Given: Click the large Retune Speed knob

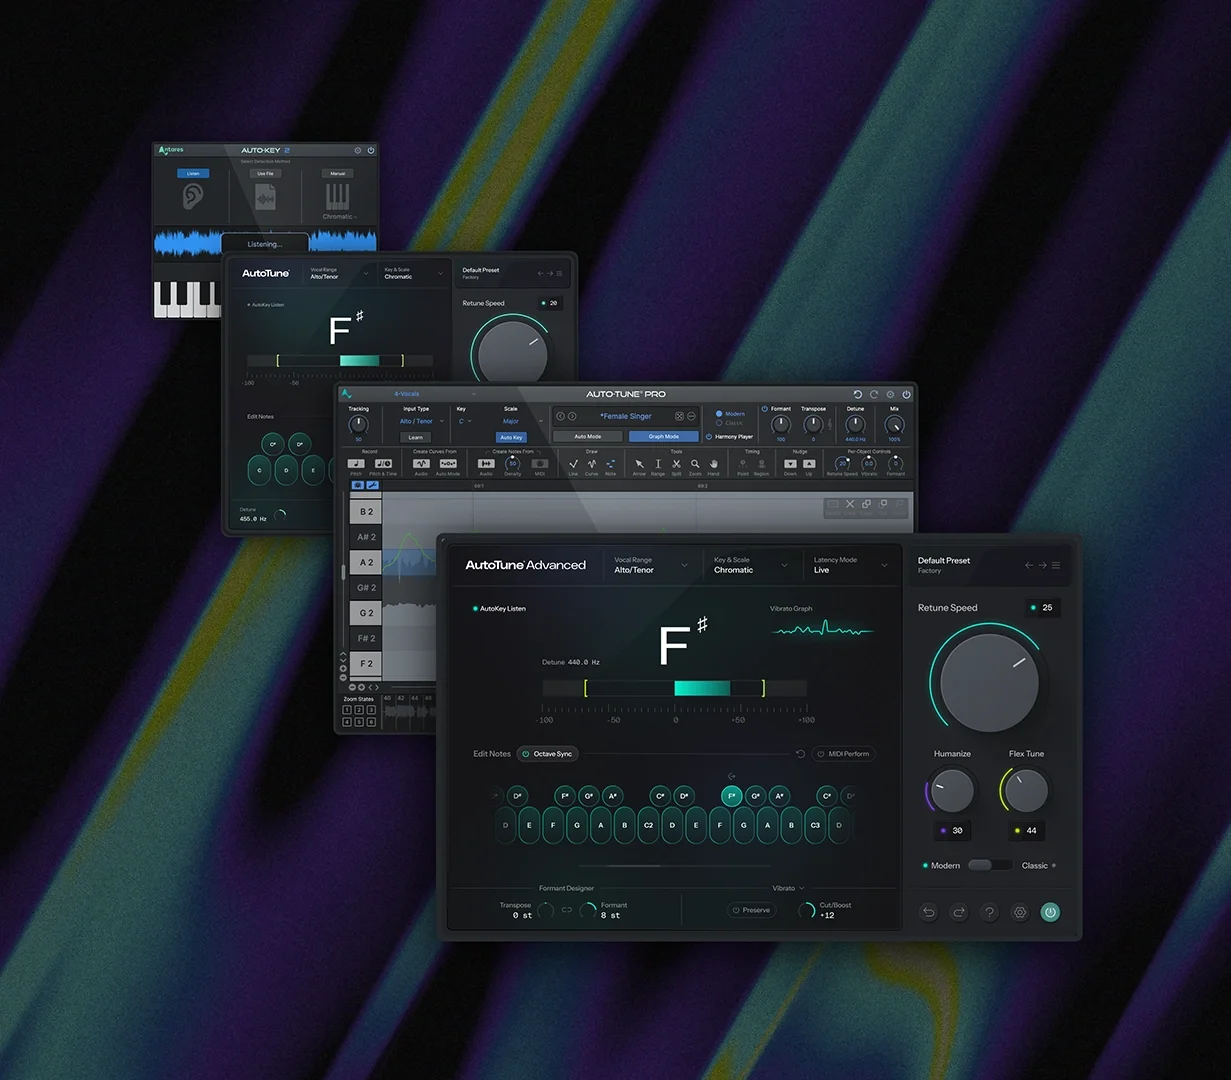Looking at the screenshot, I should pyautogui.click(x=989, y=682).
